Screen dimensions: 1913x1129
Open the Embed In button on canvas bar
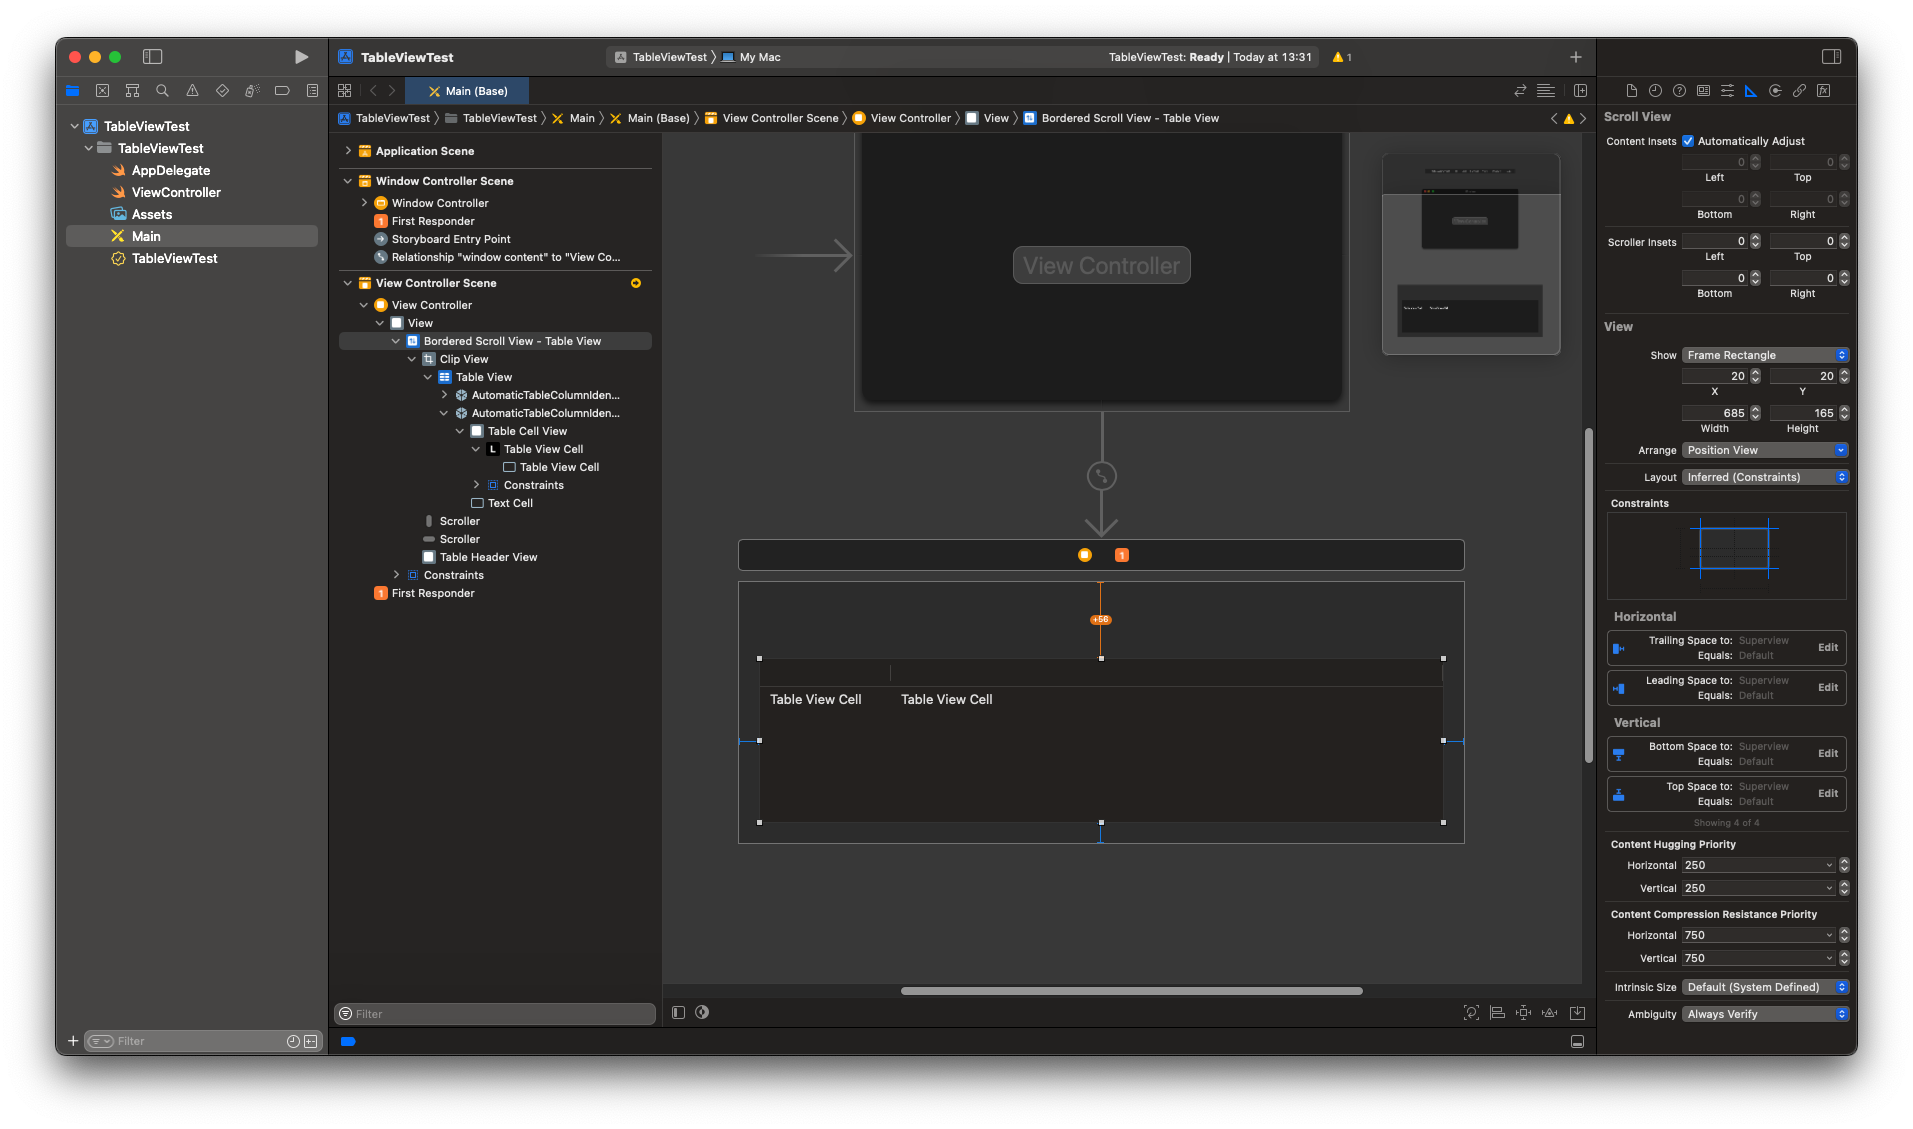coord(1577,1013)
